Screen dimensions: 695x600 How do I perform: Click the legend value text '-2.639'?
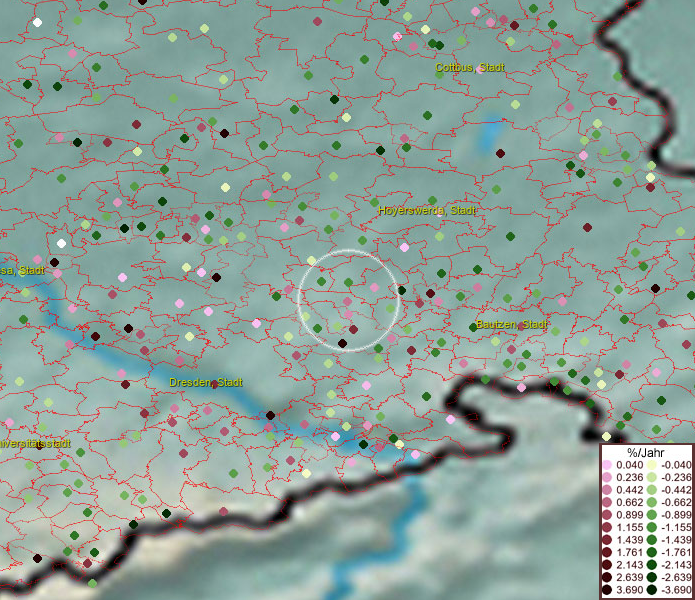(676, 577)
